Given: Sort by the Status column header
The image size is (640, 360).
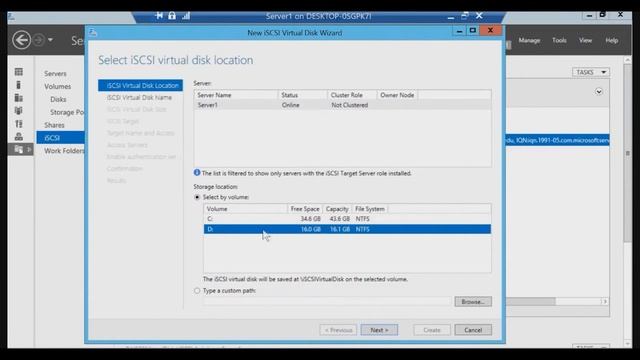Looking at the screenshot, I should [303, 95].
